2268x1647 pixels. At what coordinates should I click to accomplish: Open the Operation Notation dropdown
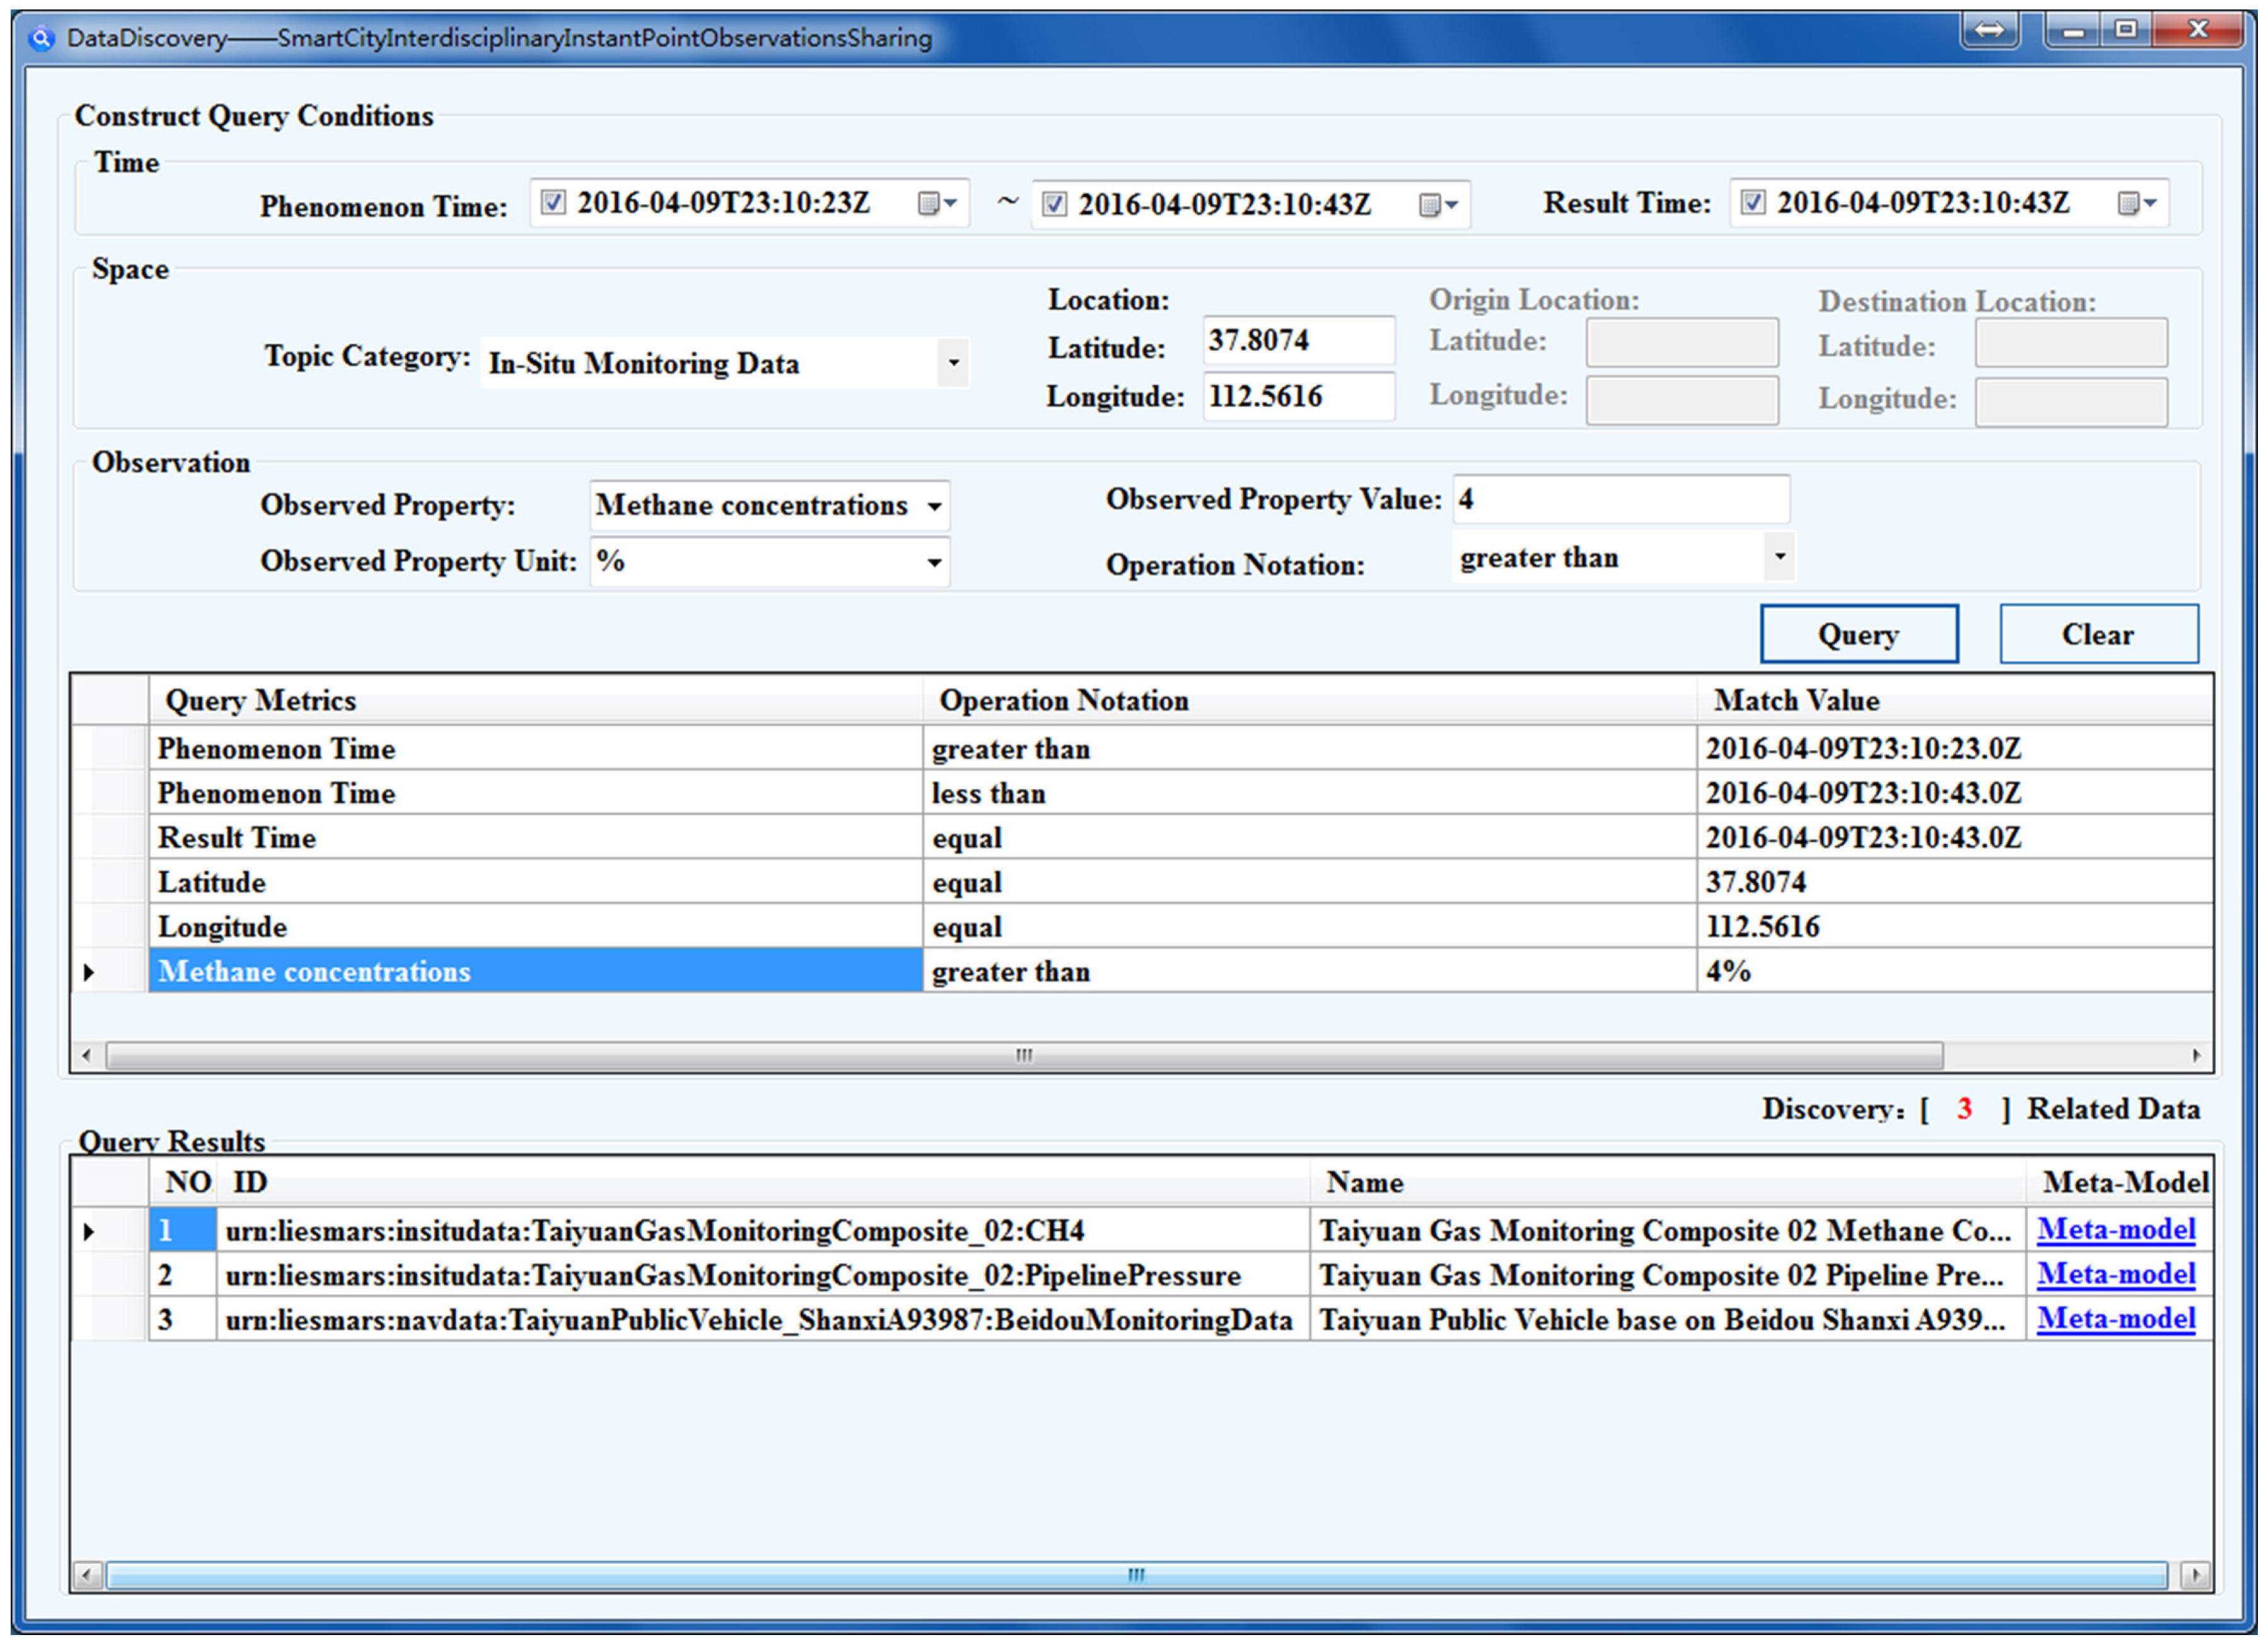[1779, 557]
